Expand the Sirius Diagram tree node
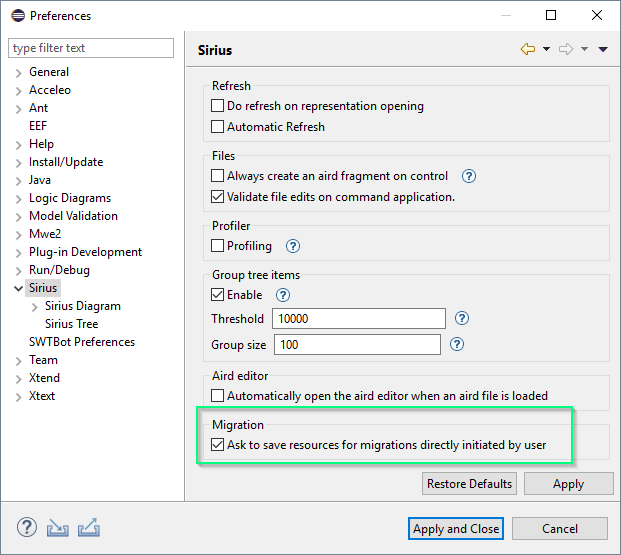This screenshot has height=555, width=621. click(35, 307)
